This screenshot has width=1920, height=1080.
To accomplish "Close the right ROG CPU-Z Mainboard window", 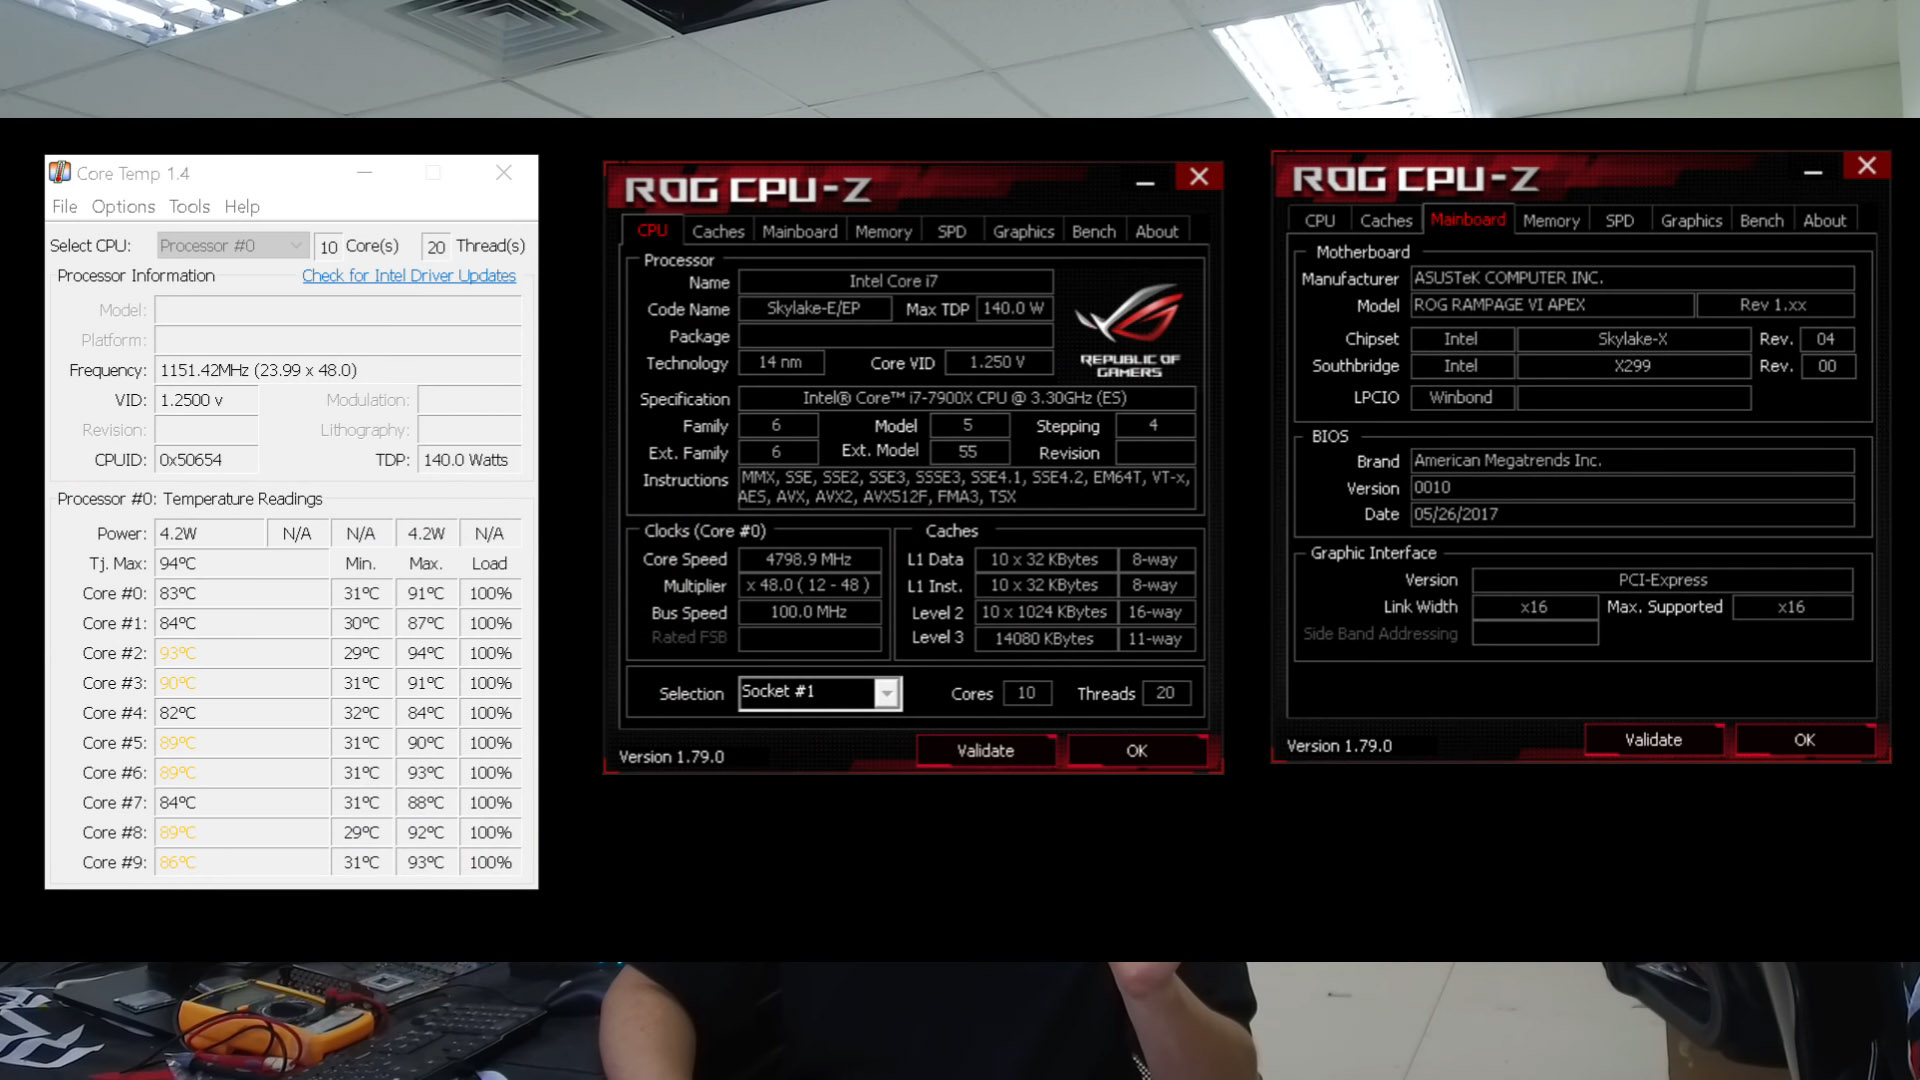I will click(1867, 166).
